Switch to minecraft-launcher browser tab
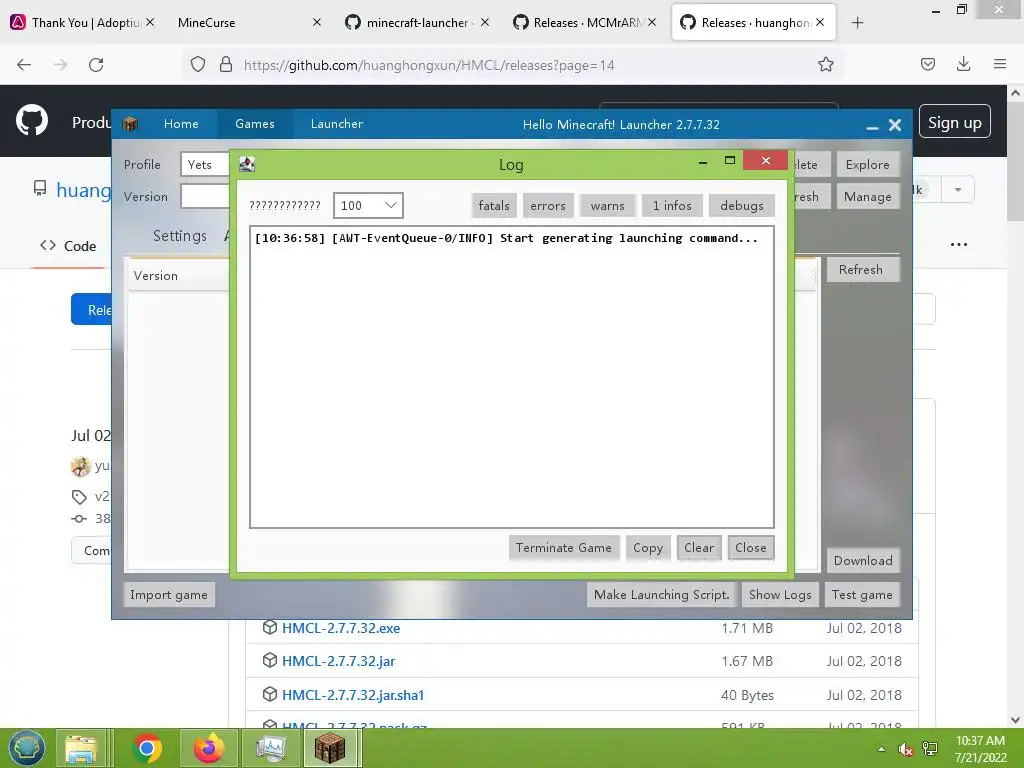This screenshot has width=1024, height=768. [418, 23]
